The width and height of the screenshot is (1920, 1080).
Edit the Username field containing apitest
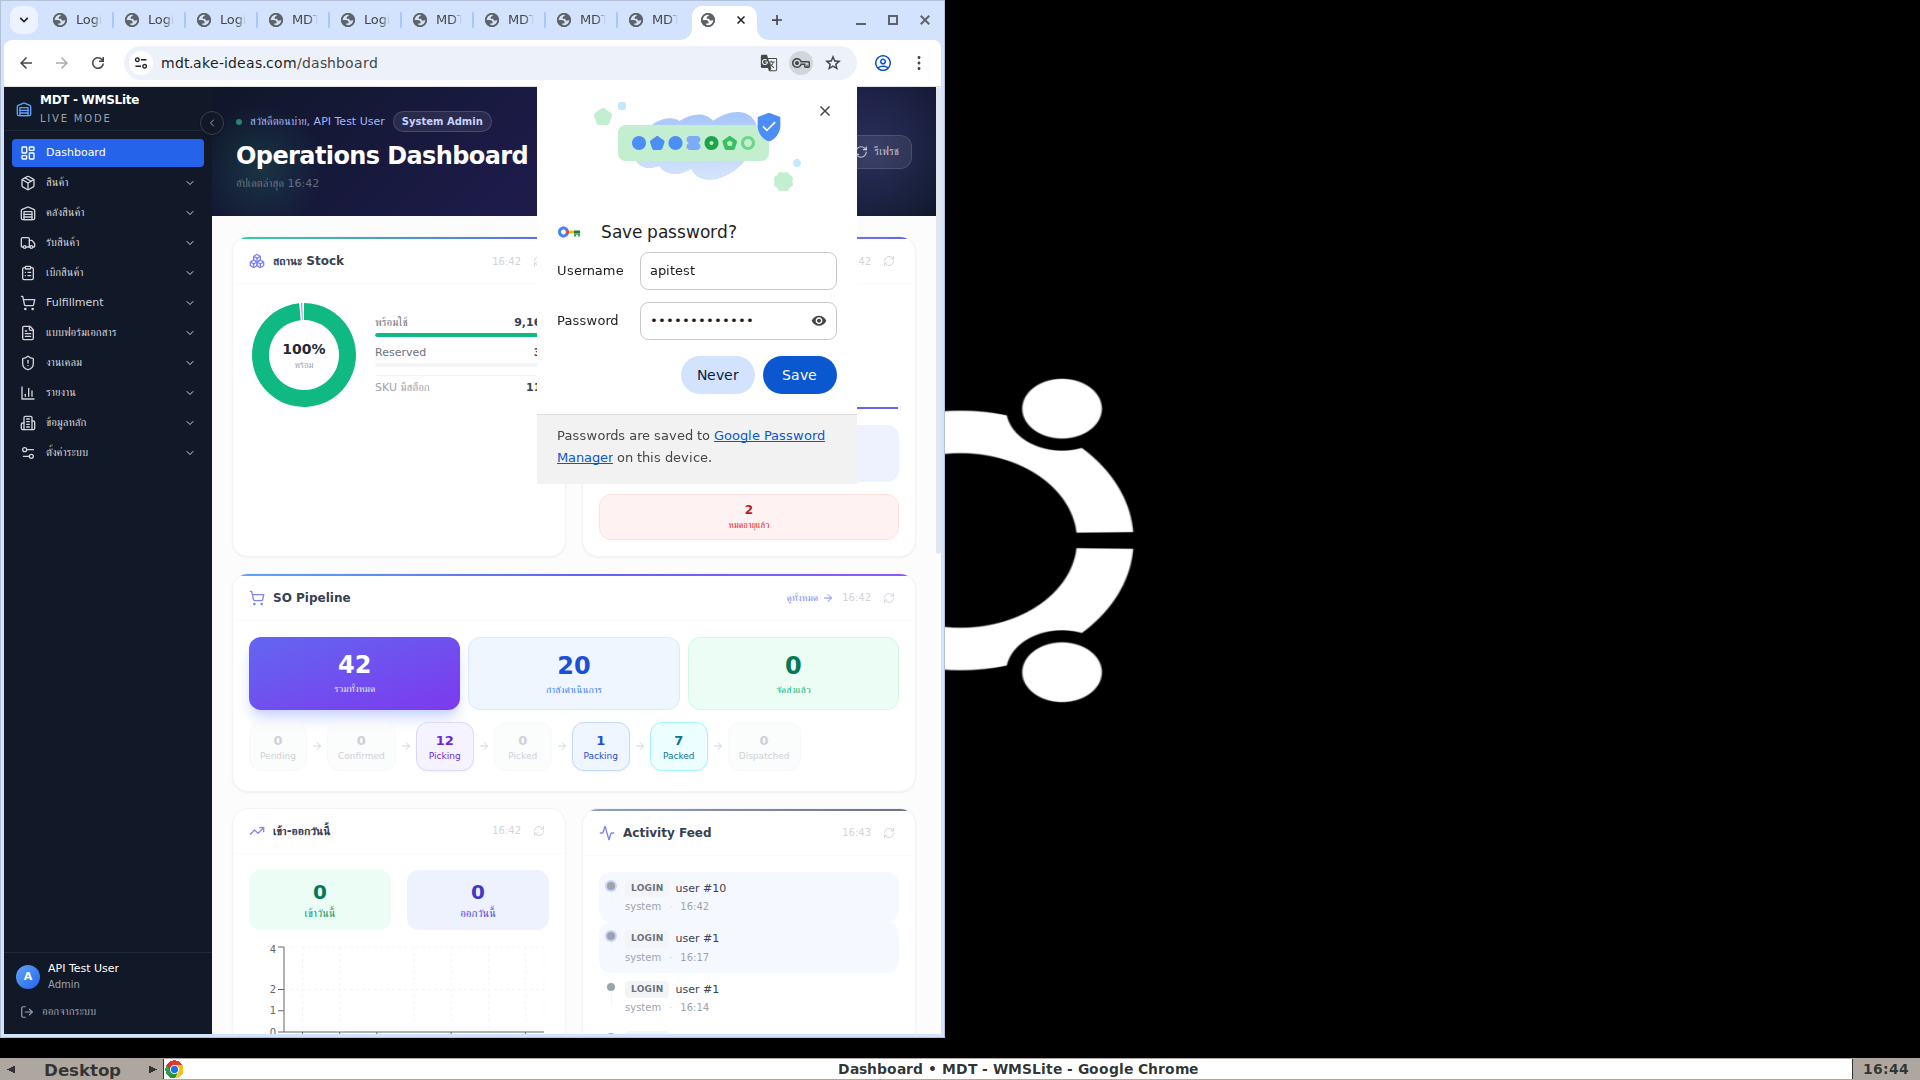coord(738,271)
